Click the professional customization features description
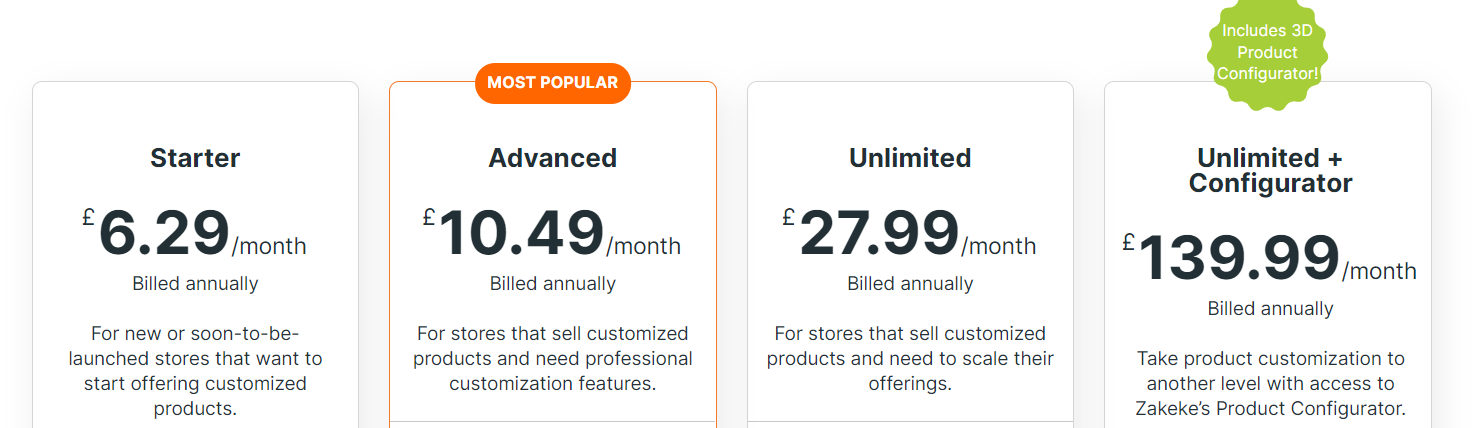Image resolution: width=1472 pixels, height=428 pixels. pyautogui.click(x=552, y=358)
